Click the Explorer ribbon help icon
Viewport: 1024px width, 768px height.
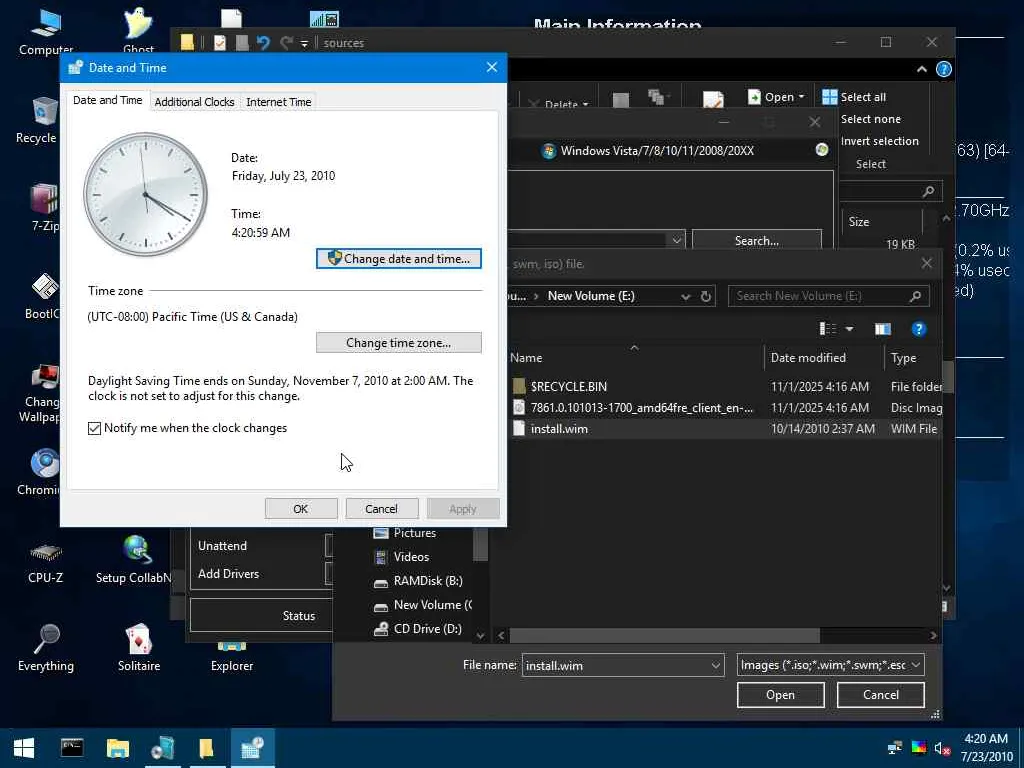click(x=944, y=69)
